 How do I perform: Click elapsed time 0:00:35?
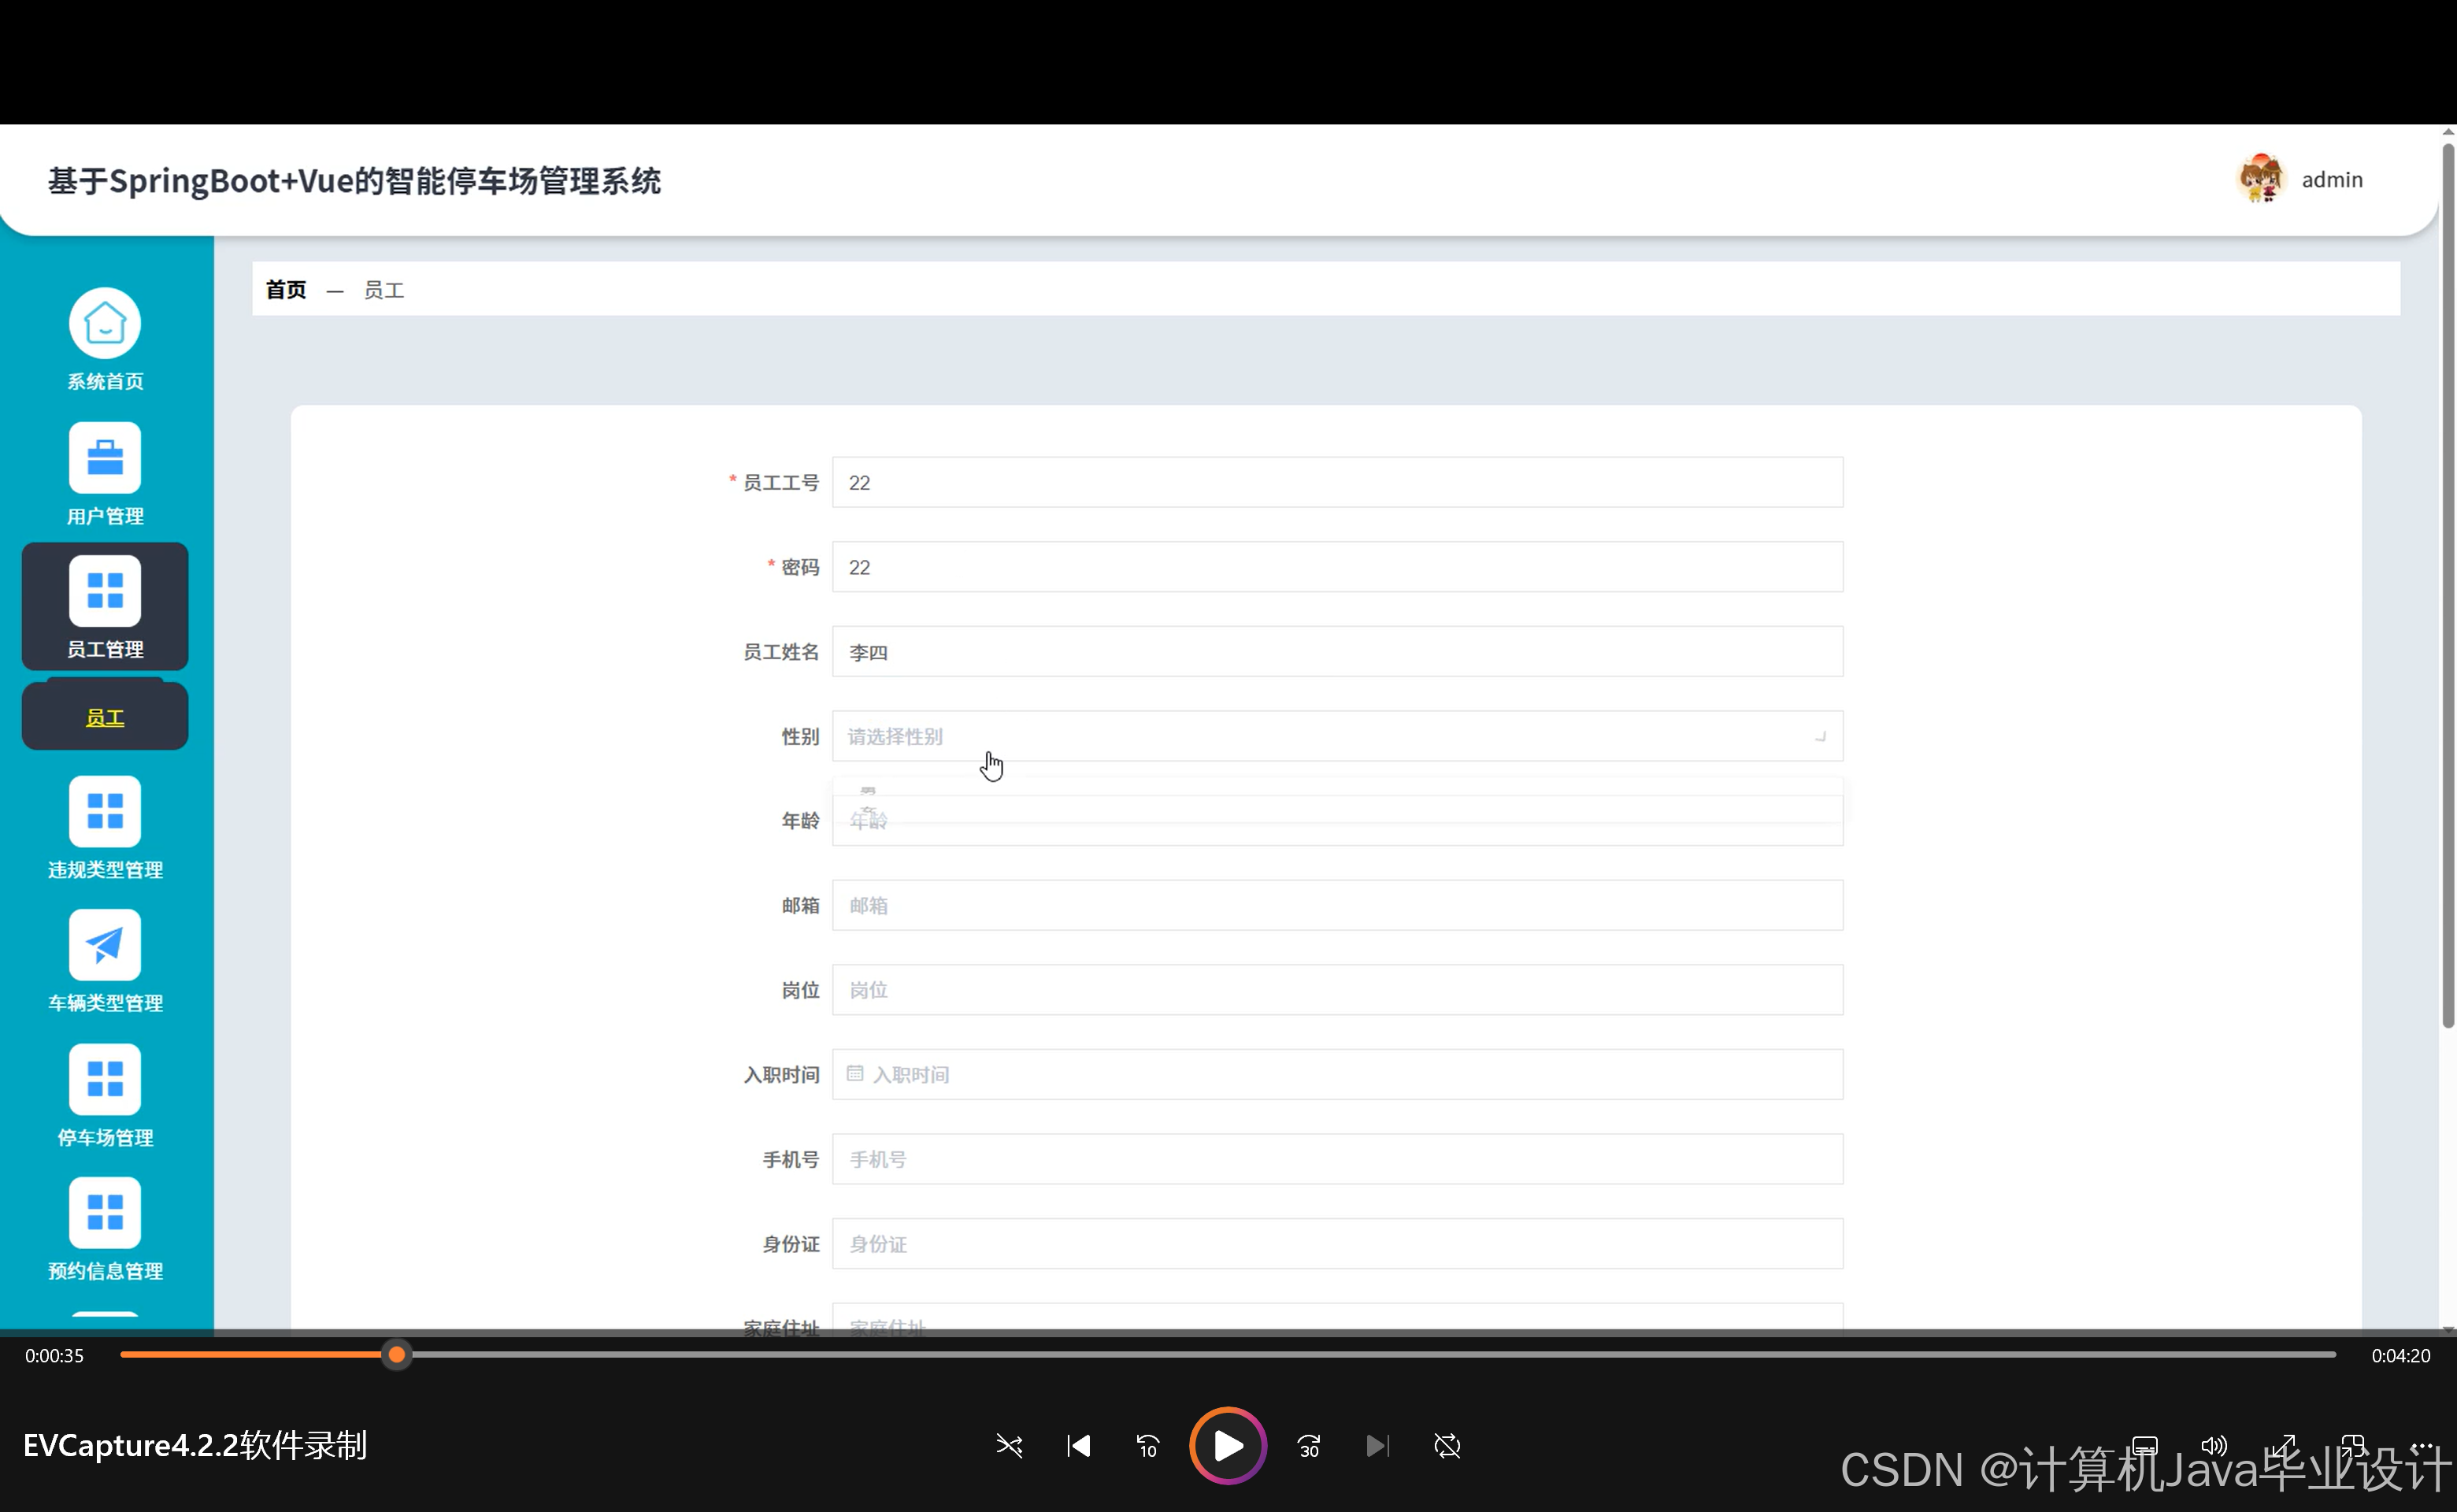pos(54,1356)
